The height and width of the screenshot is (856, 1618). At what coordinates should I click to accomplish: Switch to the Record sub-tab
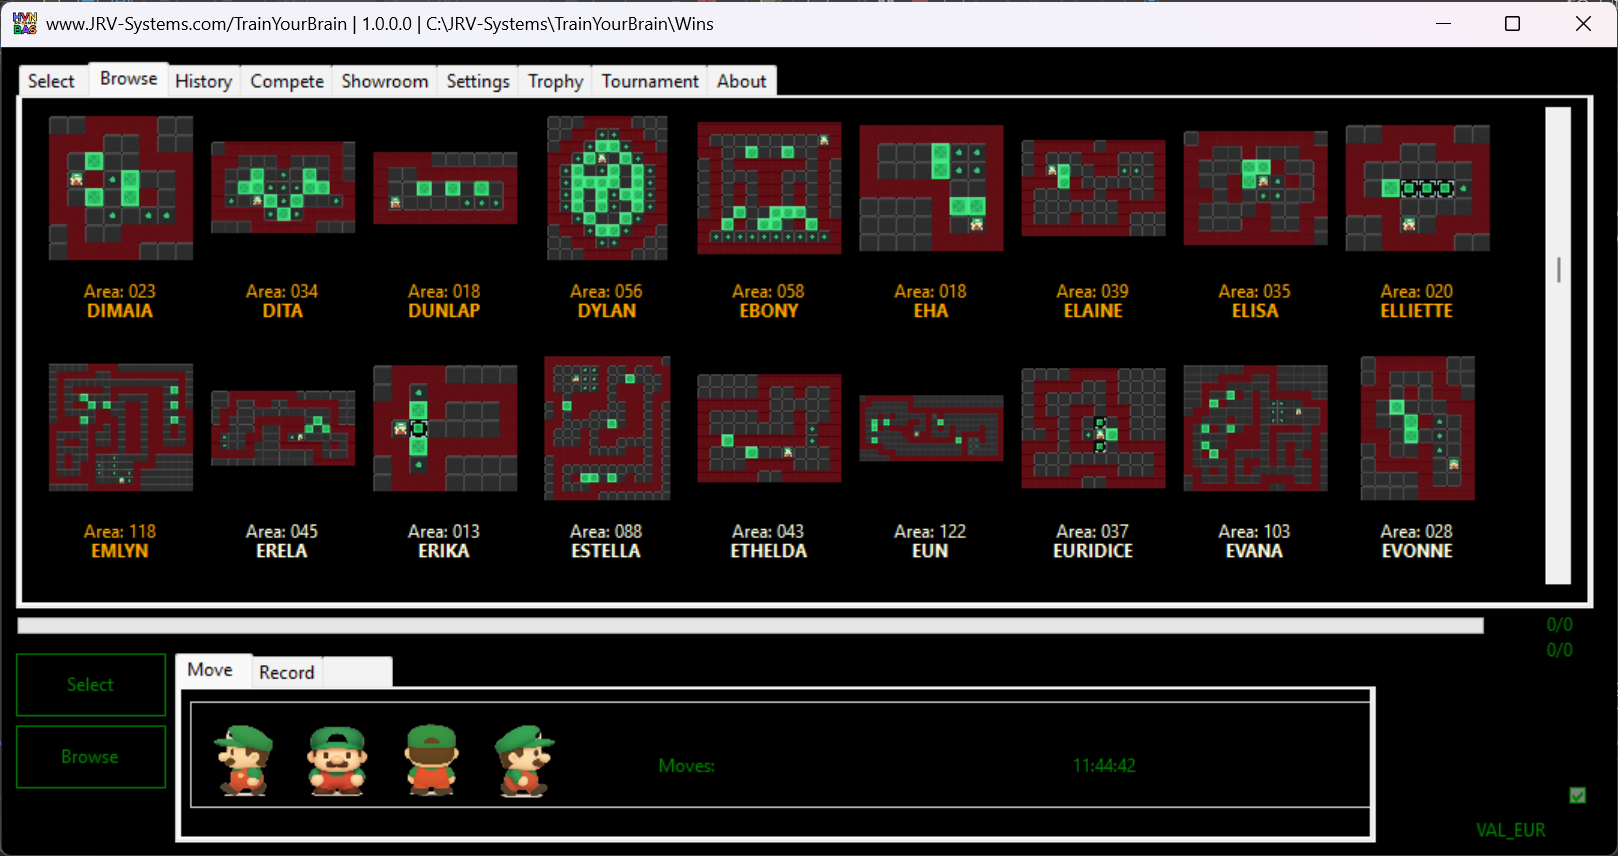[x=287, y=672]
